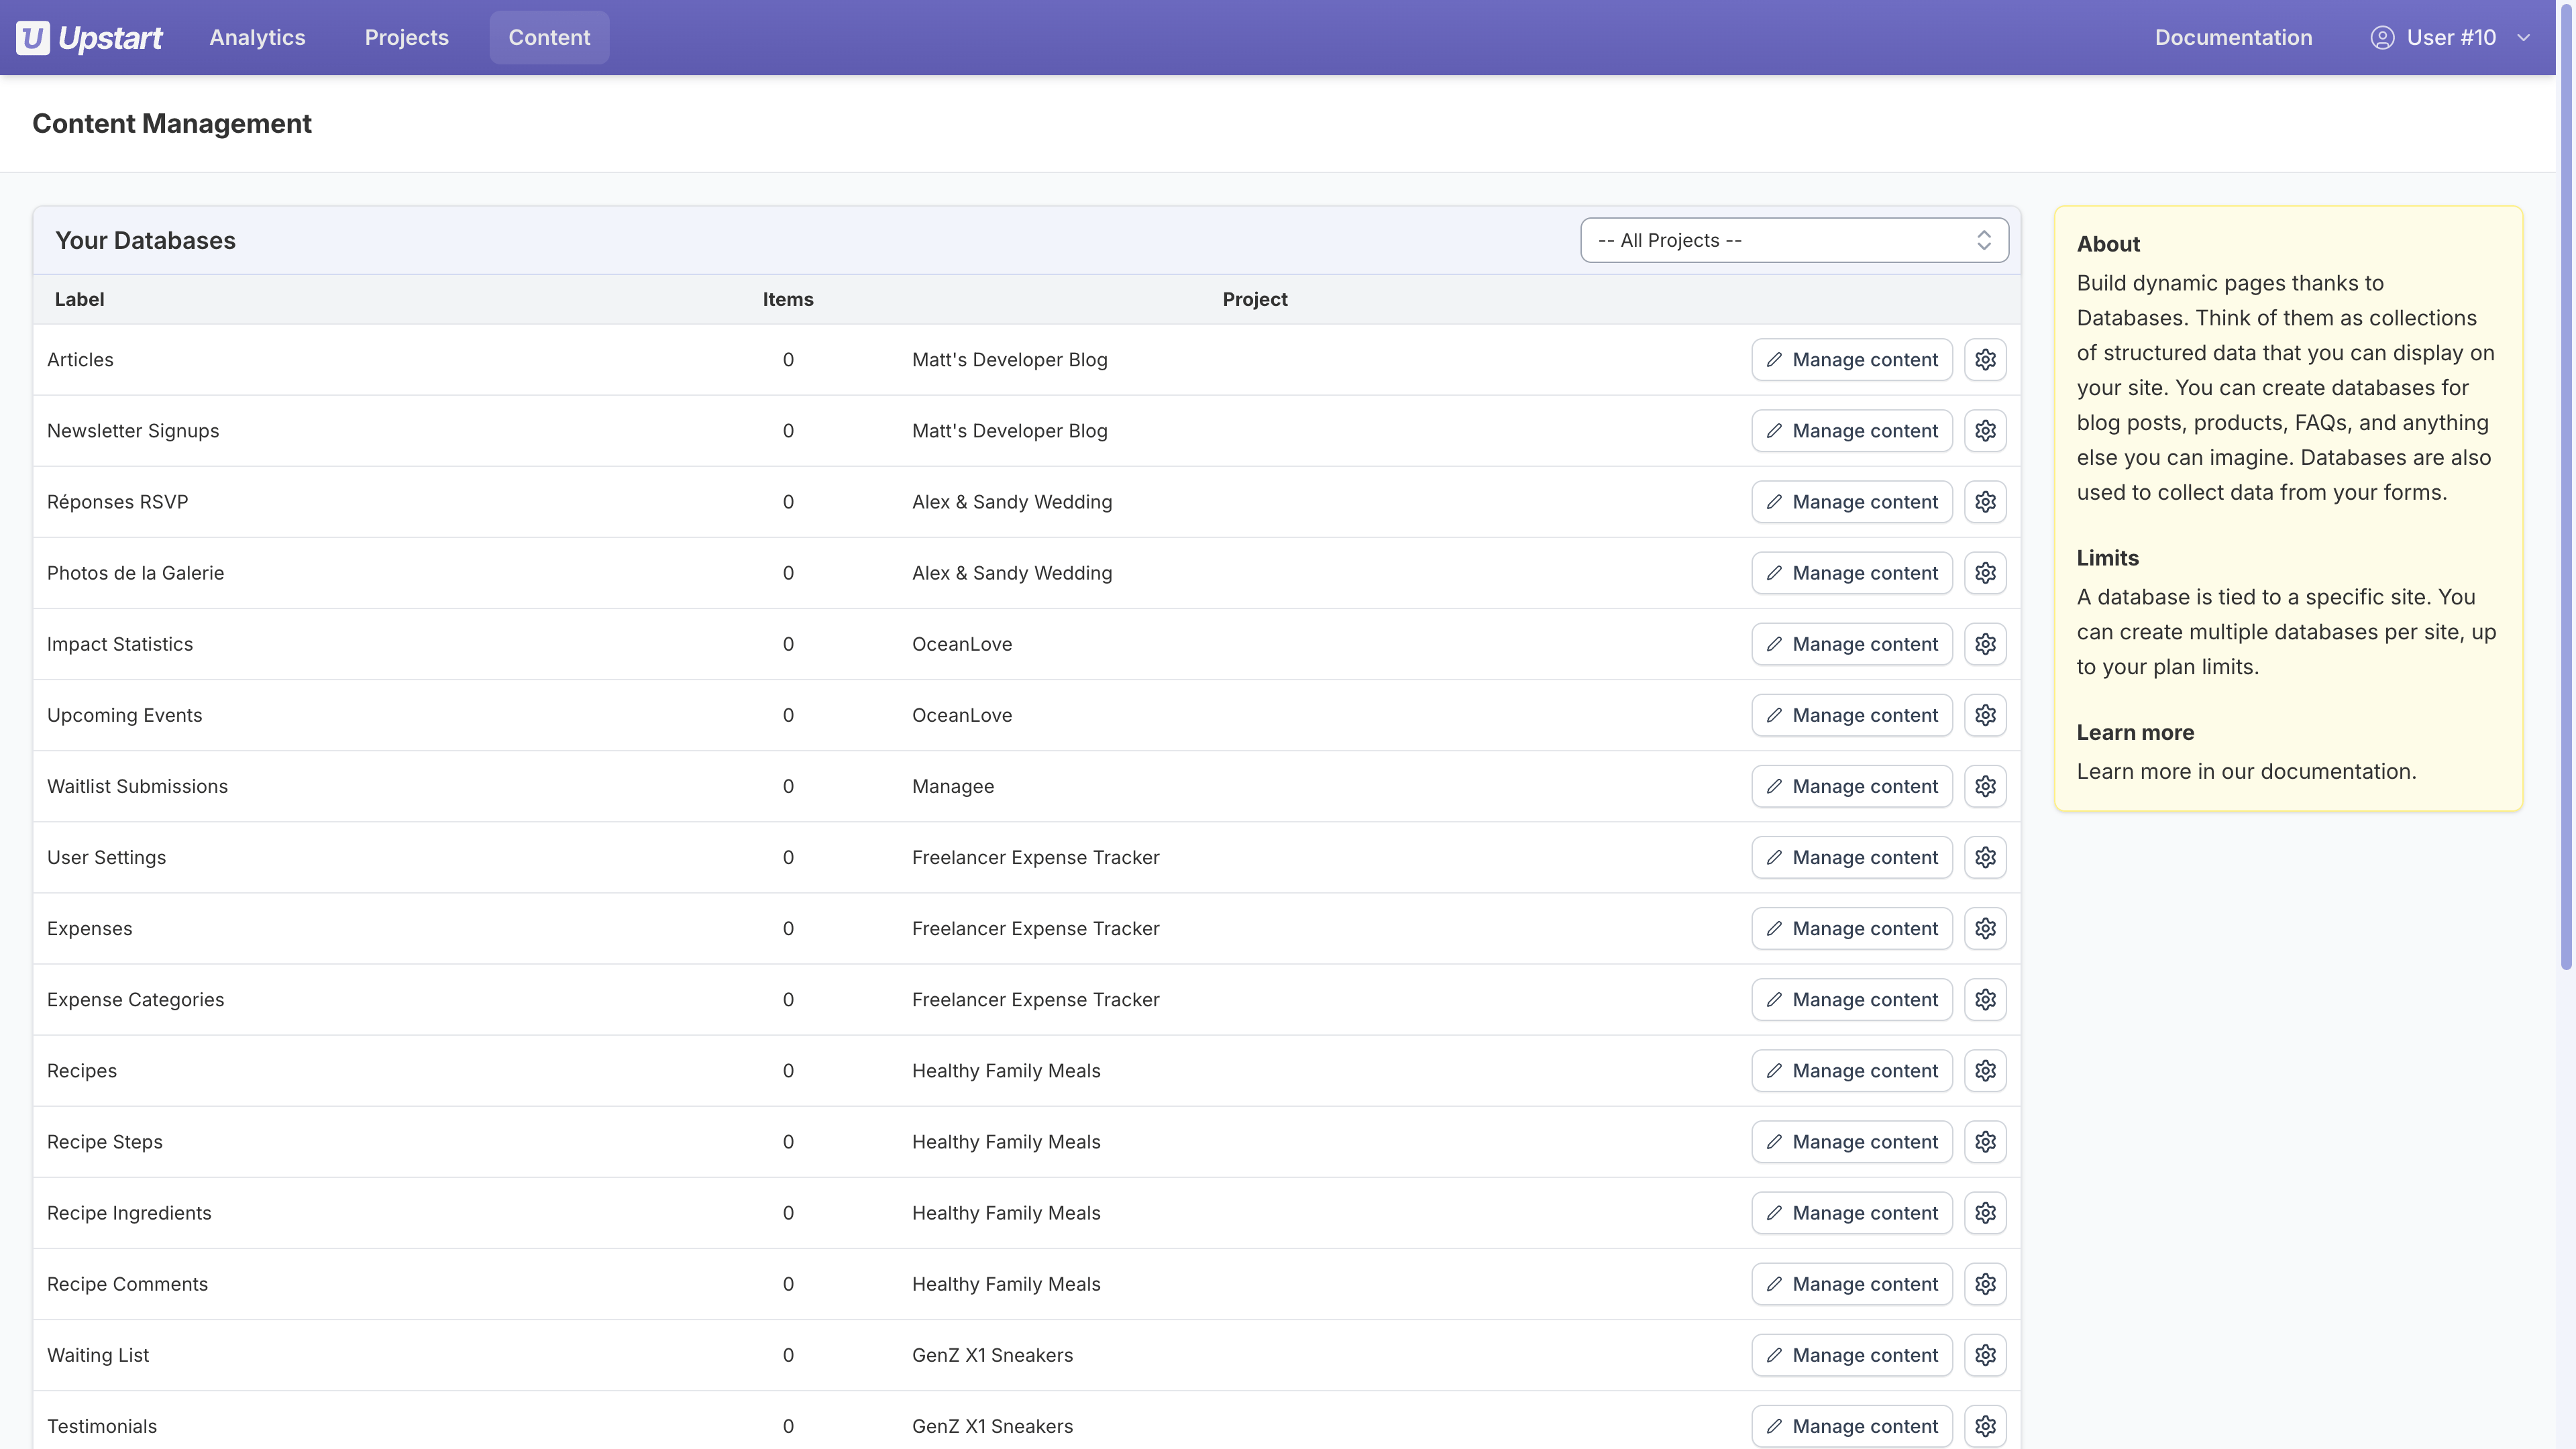Manage content for Articles database
The height and width of the screenshot is (1449, 2576).
tap(1851, 360)
